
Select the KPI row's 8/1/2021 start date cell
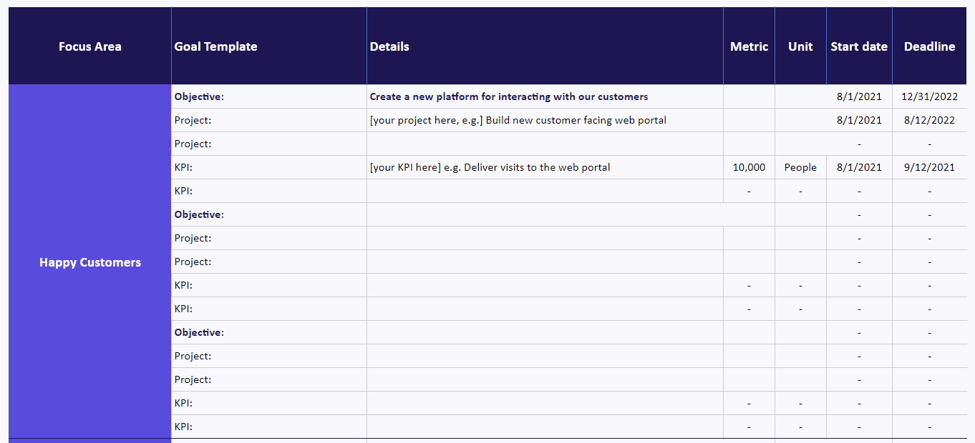click(859, 167)
